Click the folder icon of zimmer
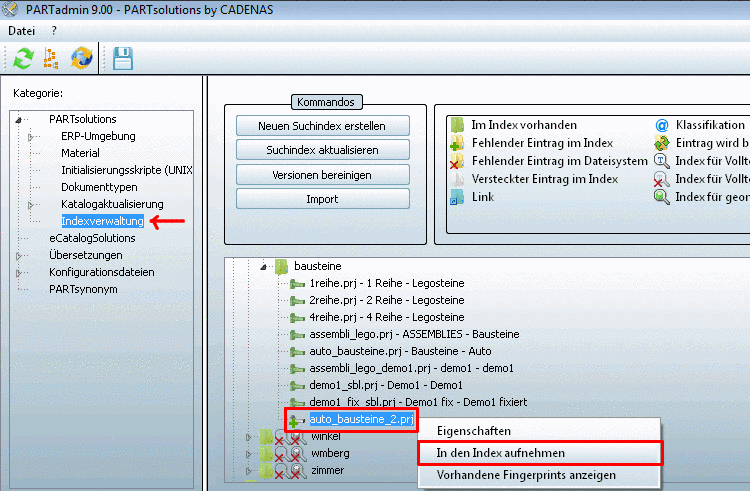This screenshot has height=491, width=750. click(266, 470)
